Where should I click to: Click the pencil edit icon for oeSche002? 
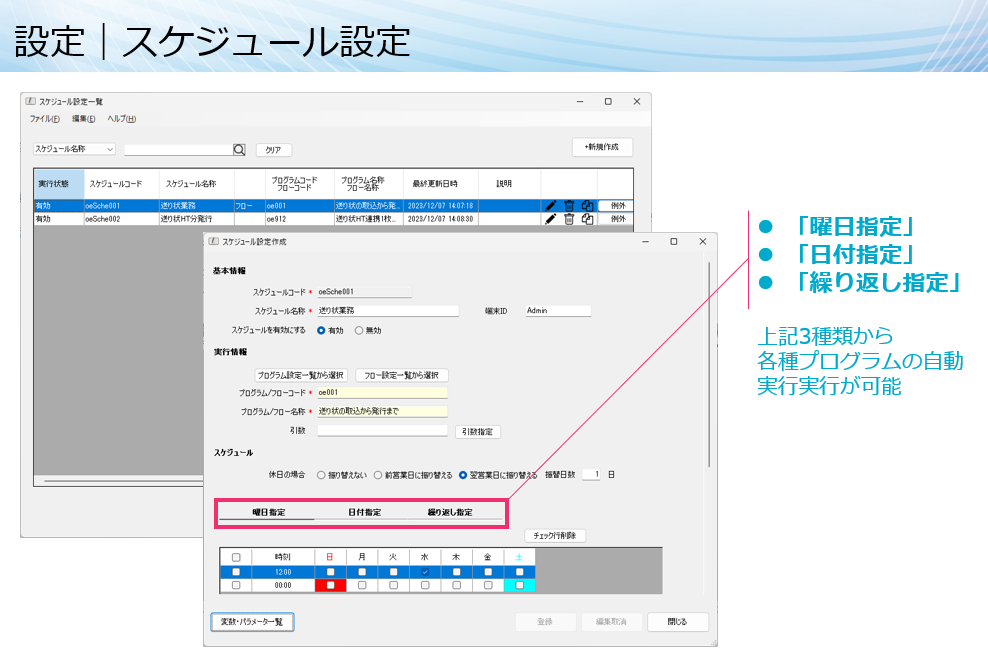[551, 220]
